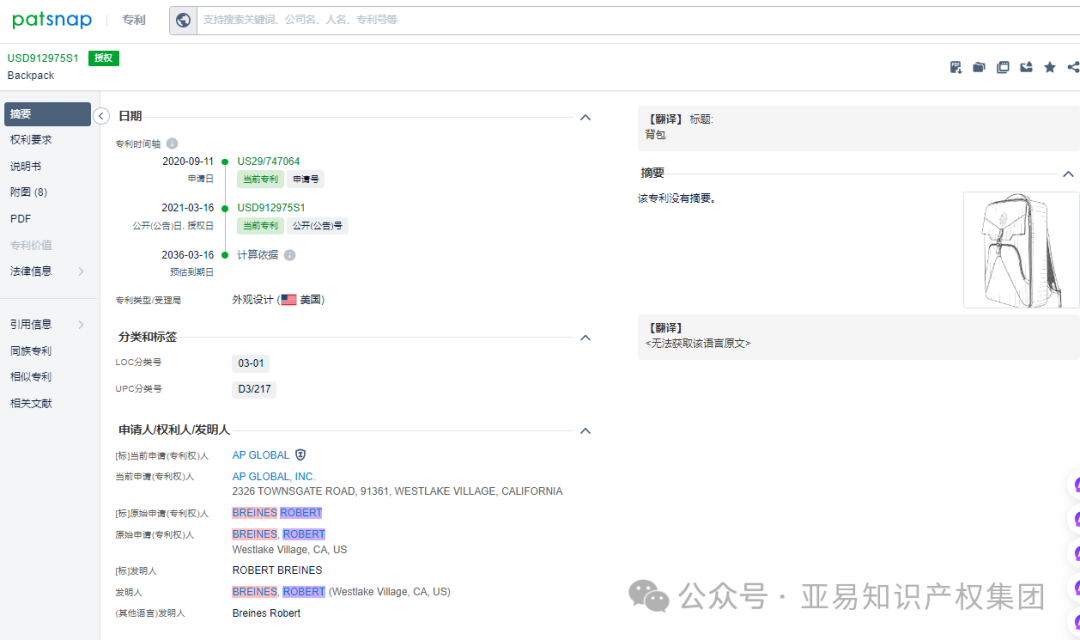Open the copy pages icon
Screen dimensions: 1080x640
coord(1003,66)
